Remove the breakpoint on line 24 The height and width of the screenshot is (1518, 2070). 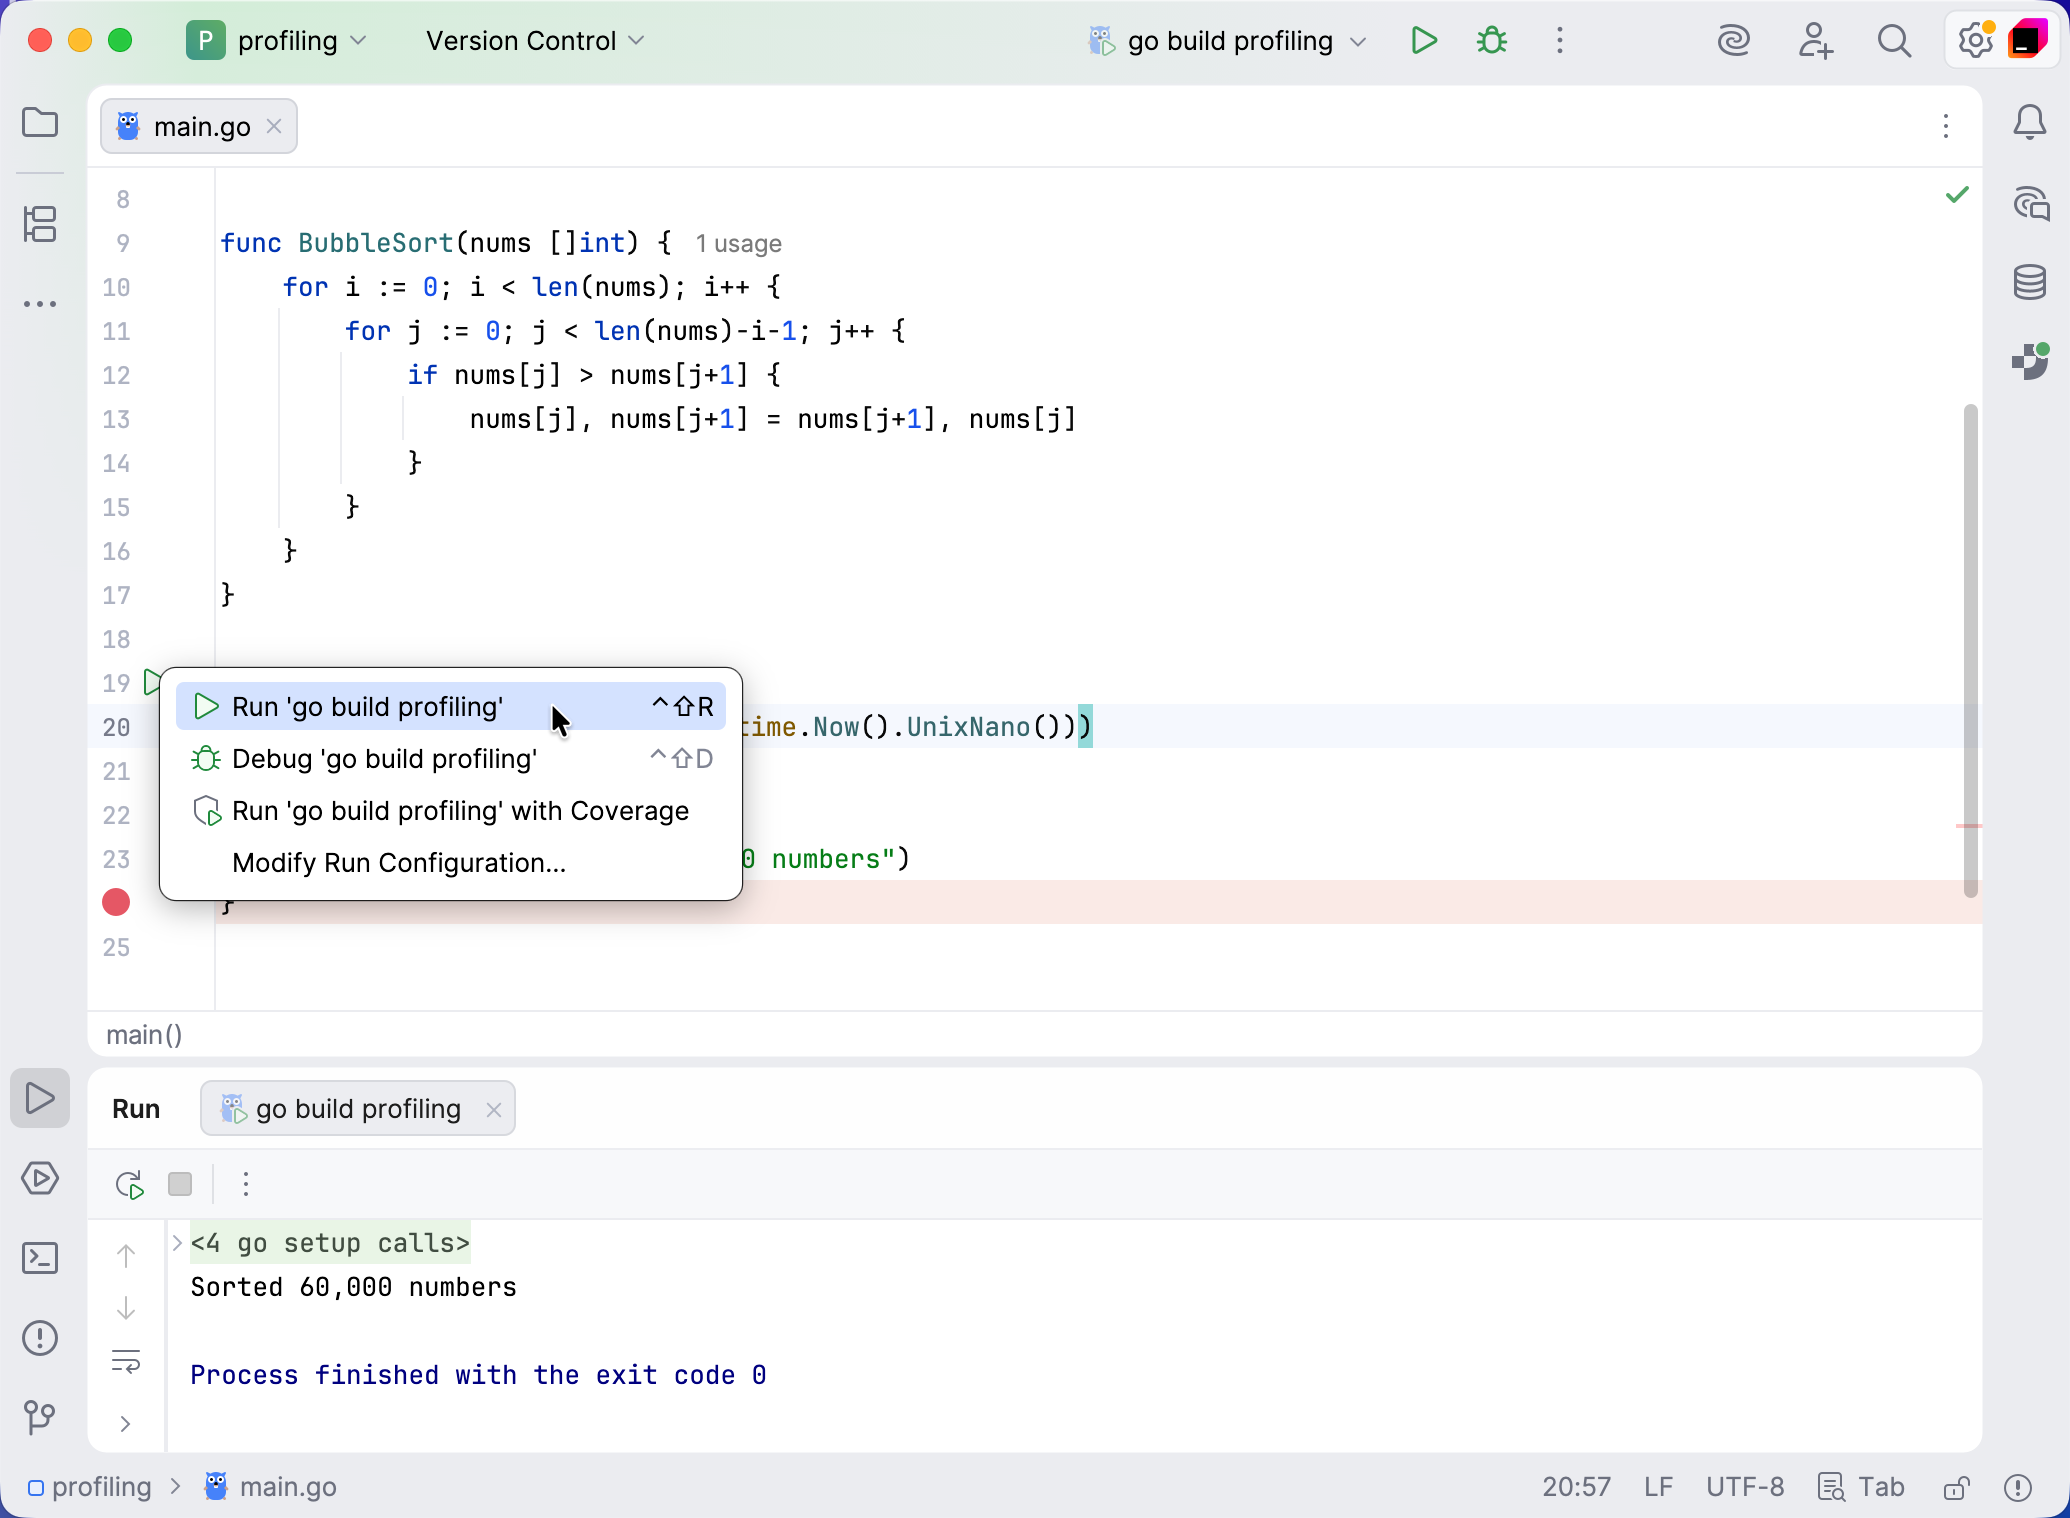[115, 903]
